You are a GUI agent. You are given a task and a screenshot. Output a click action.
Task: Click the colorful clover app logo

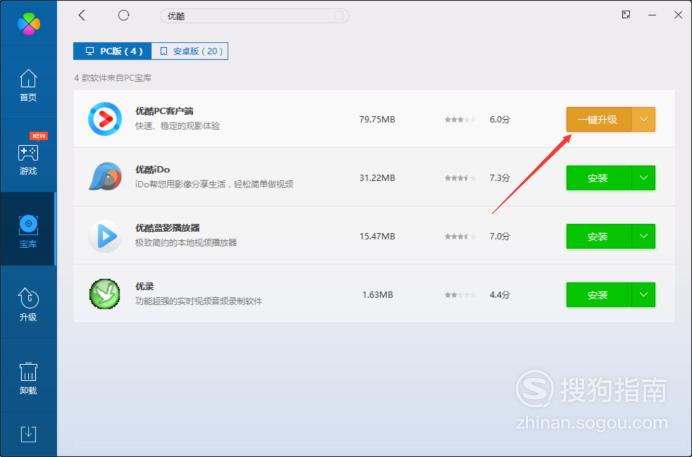[x=29, y=23]
